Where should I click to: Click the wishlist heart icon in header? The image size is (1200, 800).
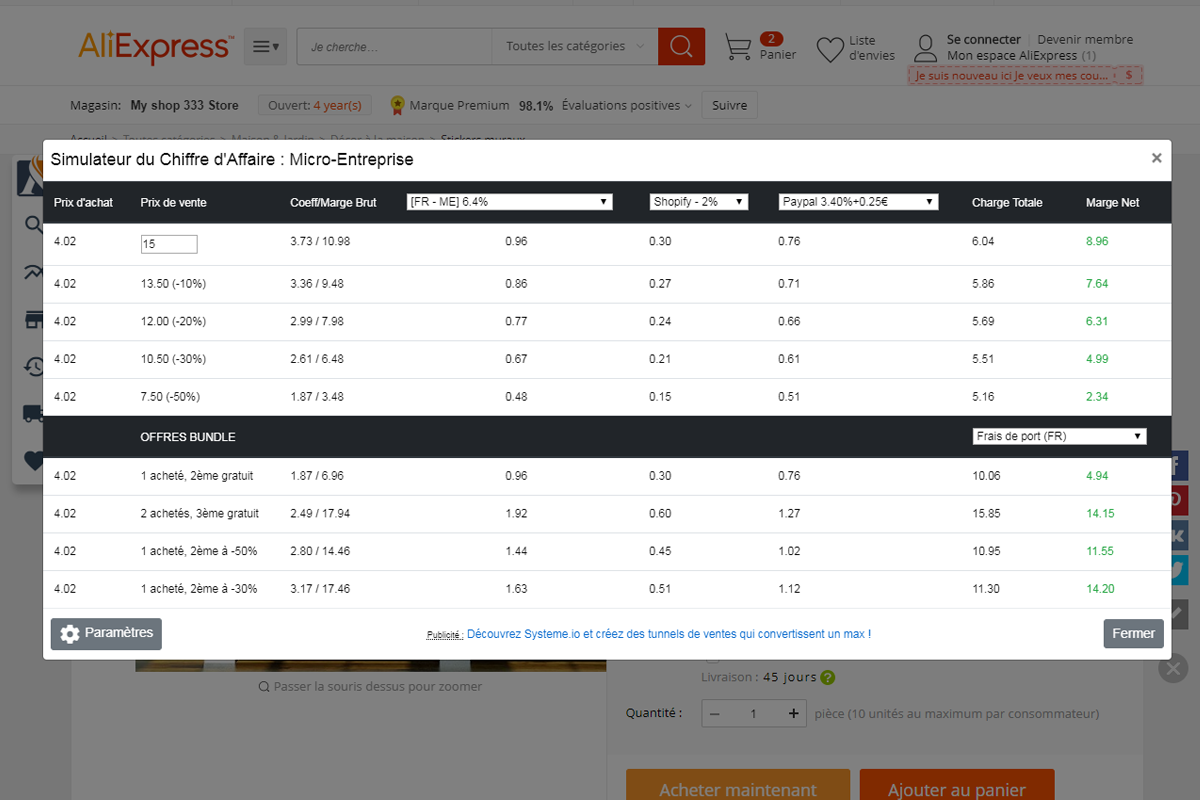coord(830,49)
